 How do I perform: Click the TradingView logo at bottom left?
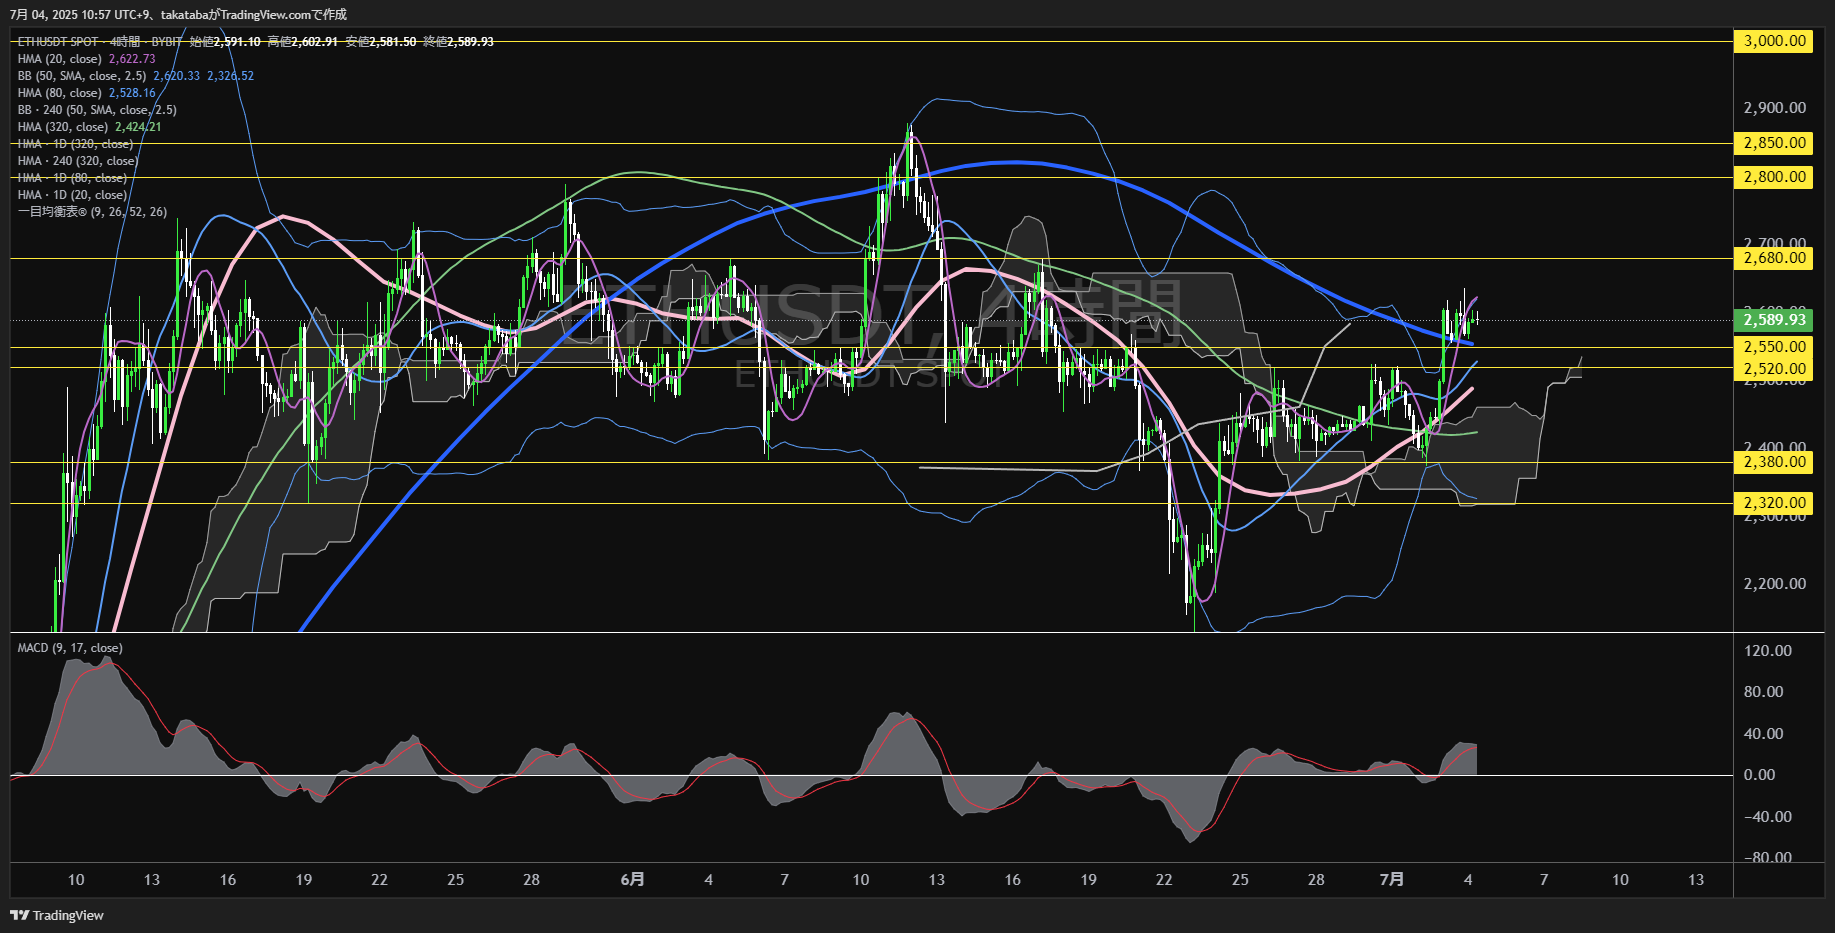57,915
